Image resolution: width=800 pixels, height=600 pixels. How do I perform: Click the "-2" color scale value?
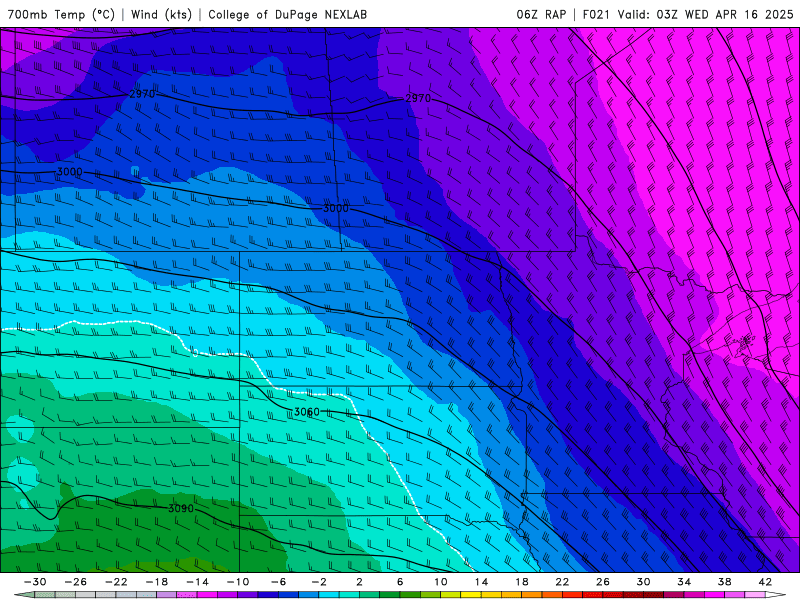[319, 582]
